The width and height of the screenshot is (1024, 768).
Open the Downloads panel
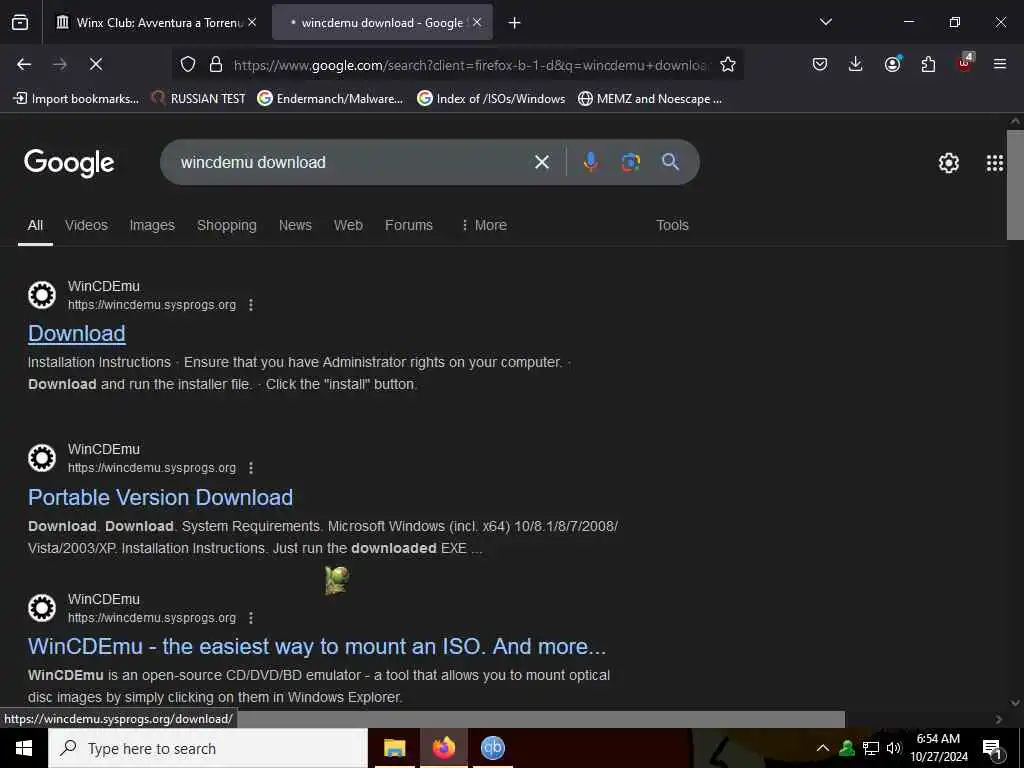point(856,64)
